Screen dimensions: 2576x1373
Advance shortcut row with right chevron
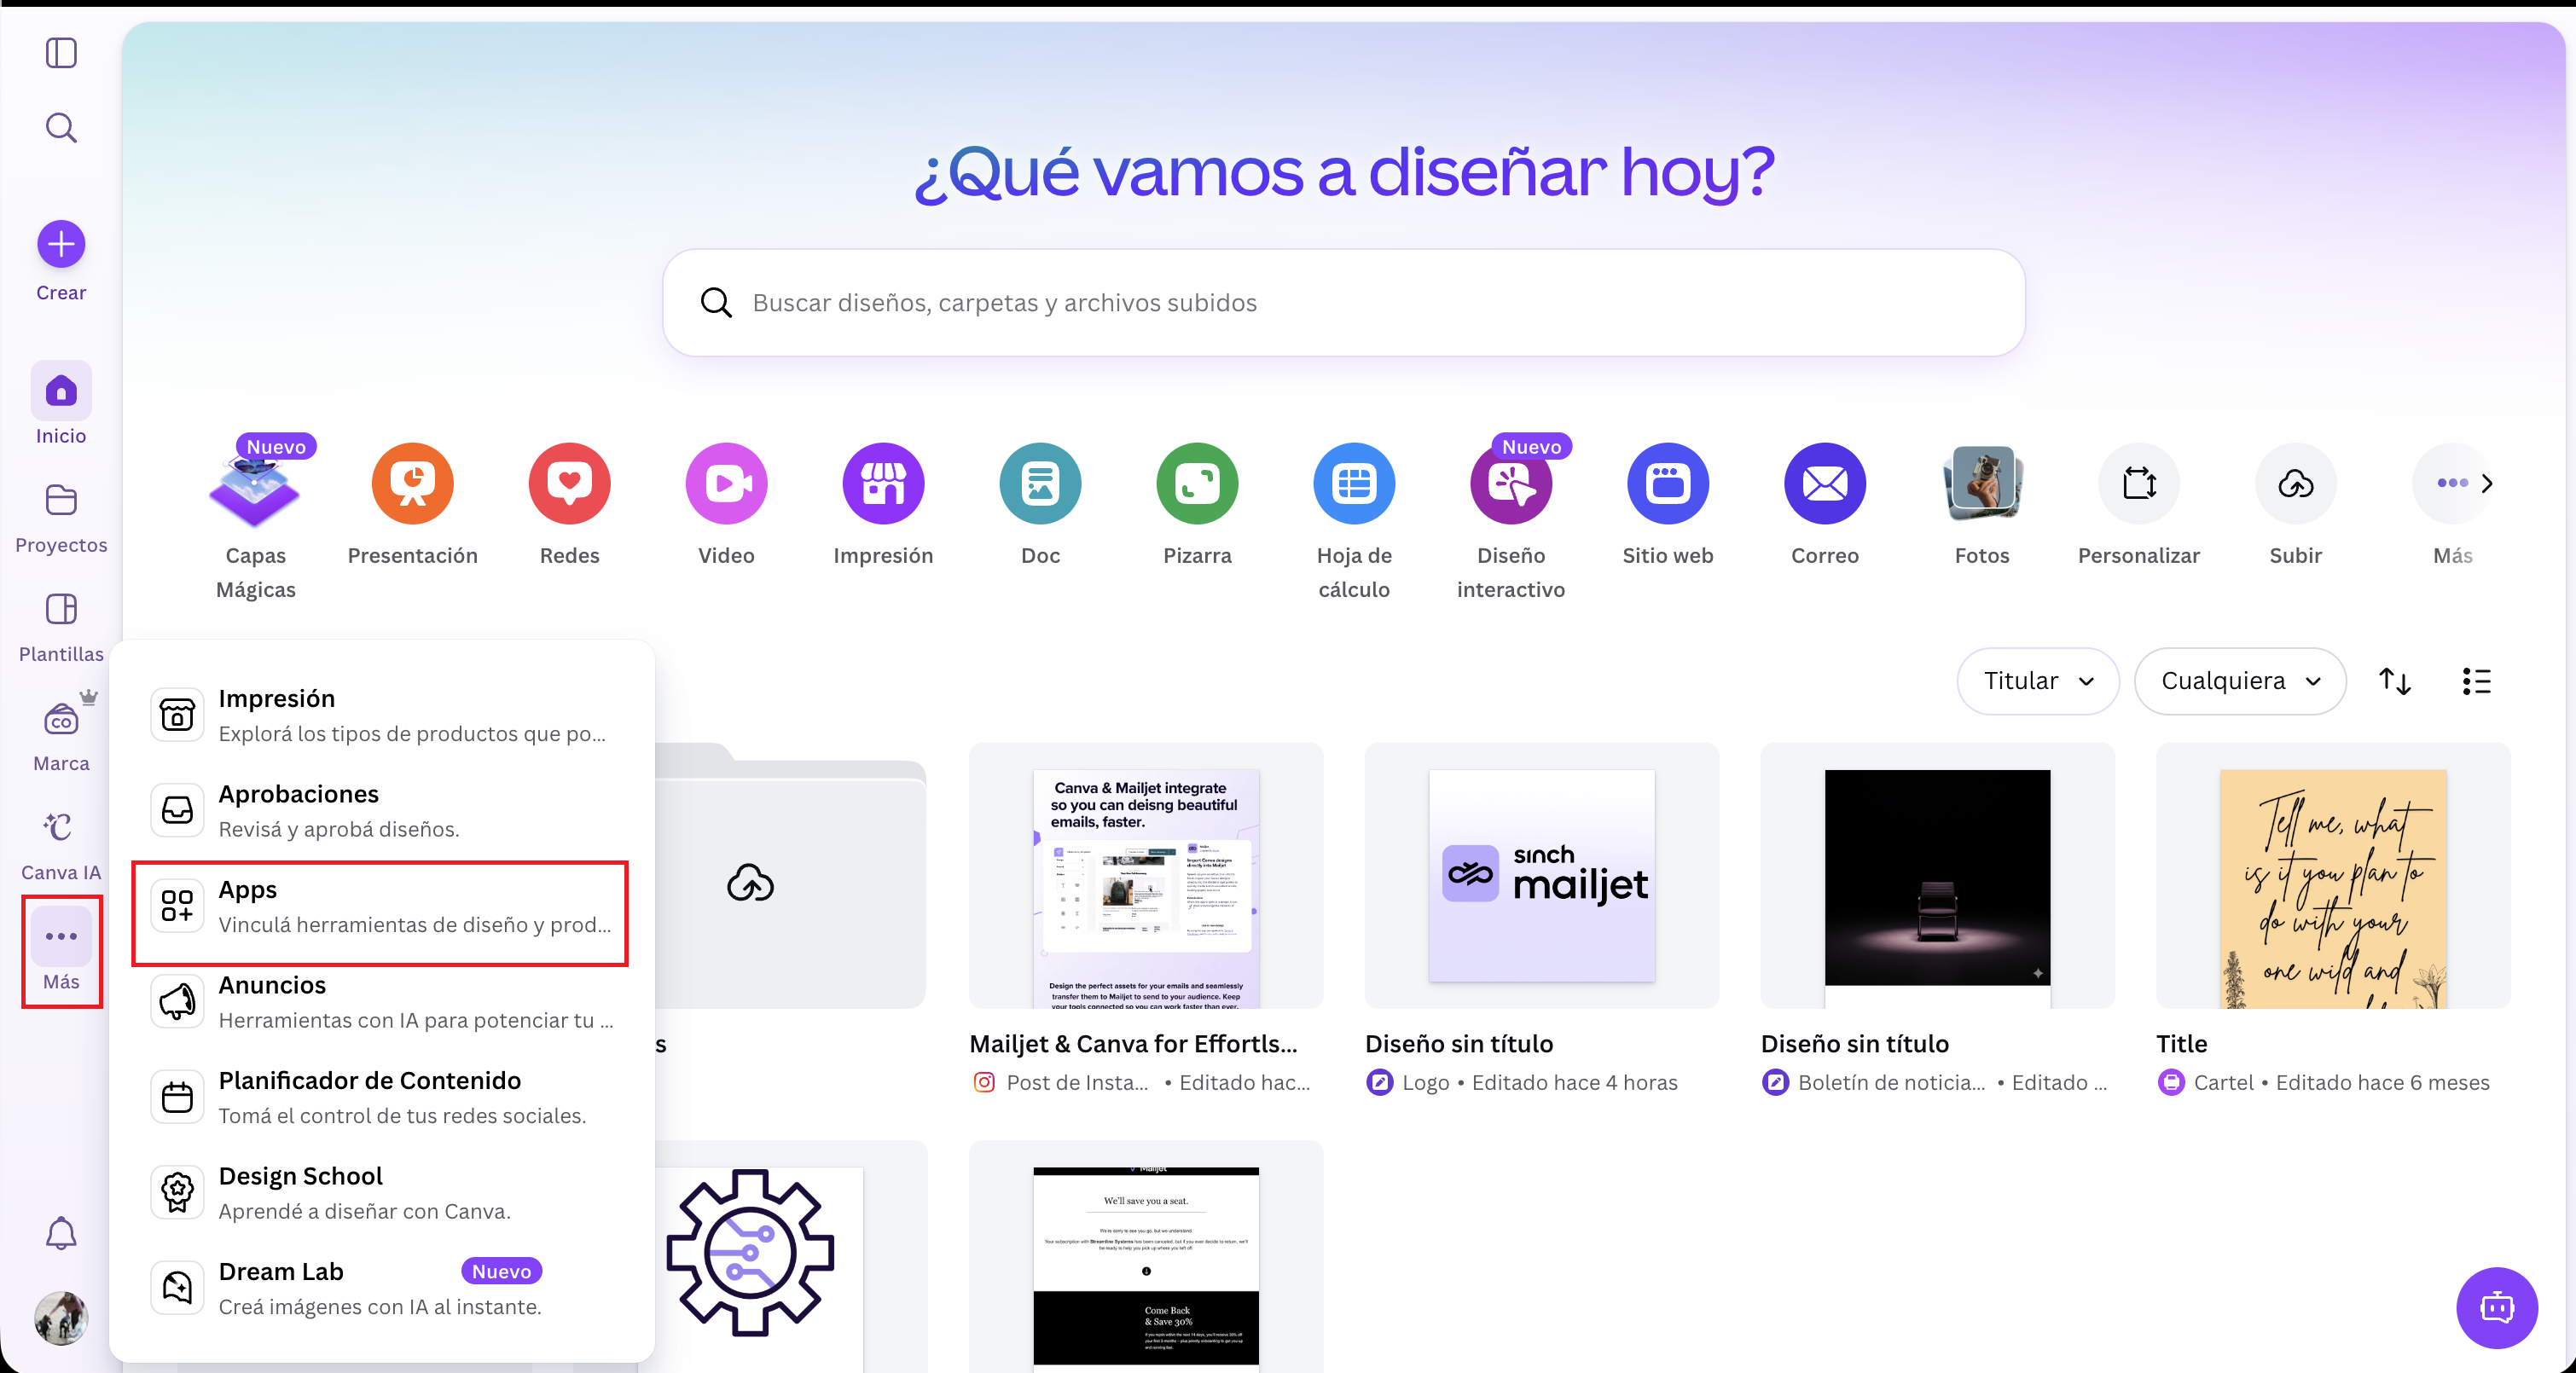tap(2487, 484)
